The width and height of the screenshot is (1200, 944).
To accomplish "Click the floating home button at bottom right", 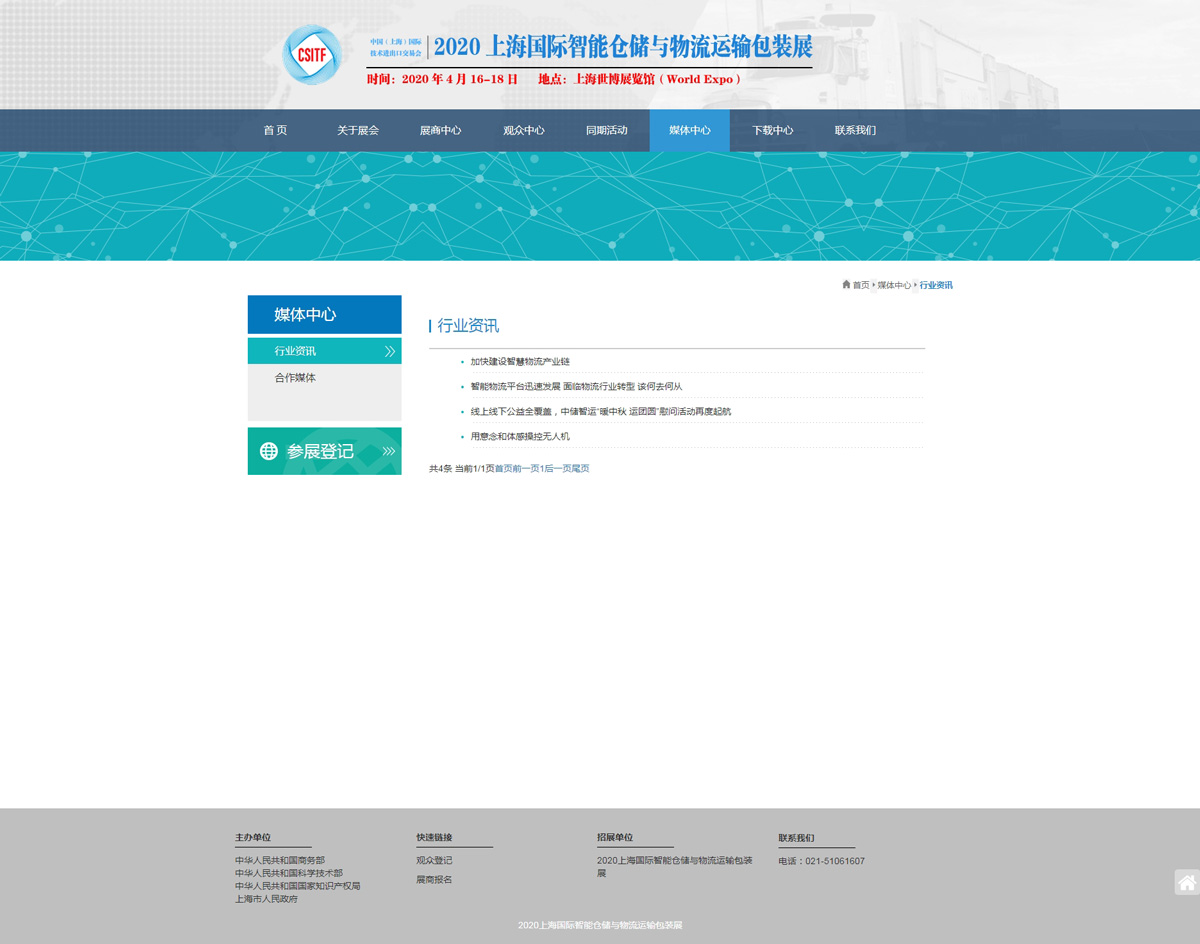I will click(1186, 882).
